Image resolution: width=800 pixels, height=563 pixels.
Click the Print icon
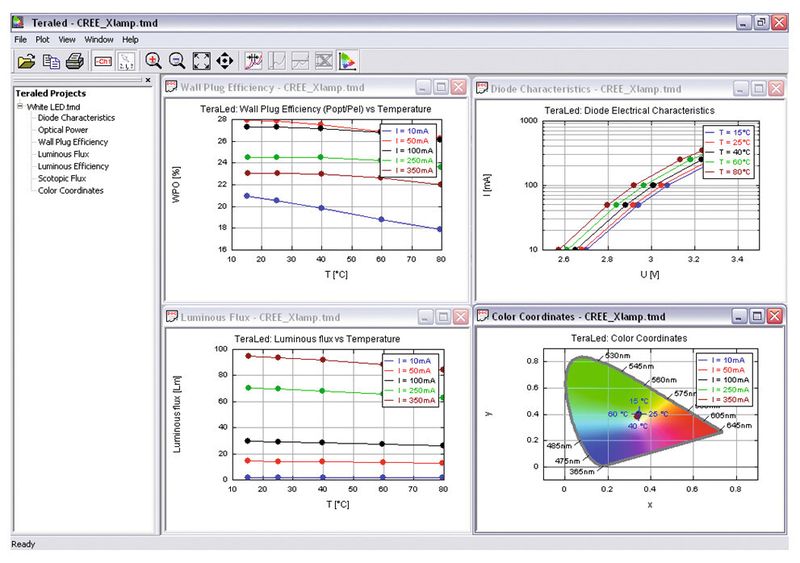[x=74, y=61]
